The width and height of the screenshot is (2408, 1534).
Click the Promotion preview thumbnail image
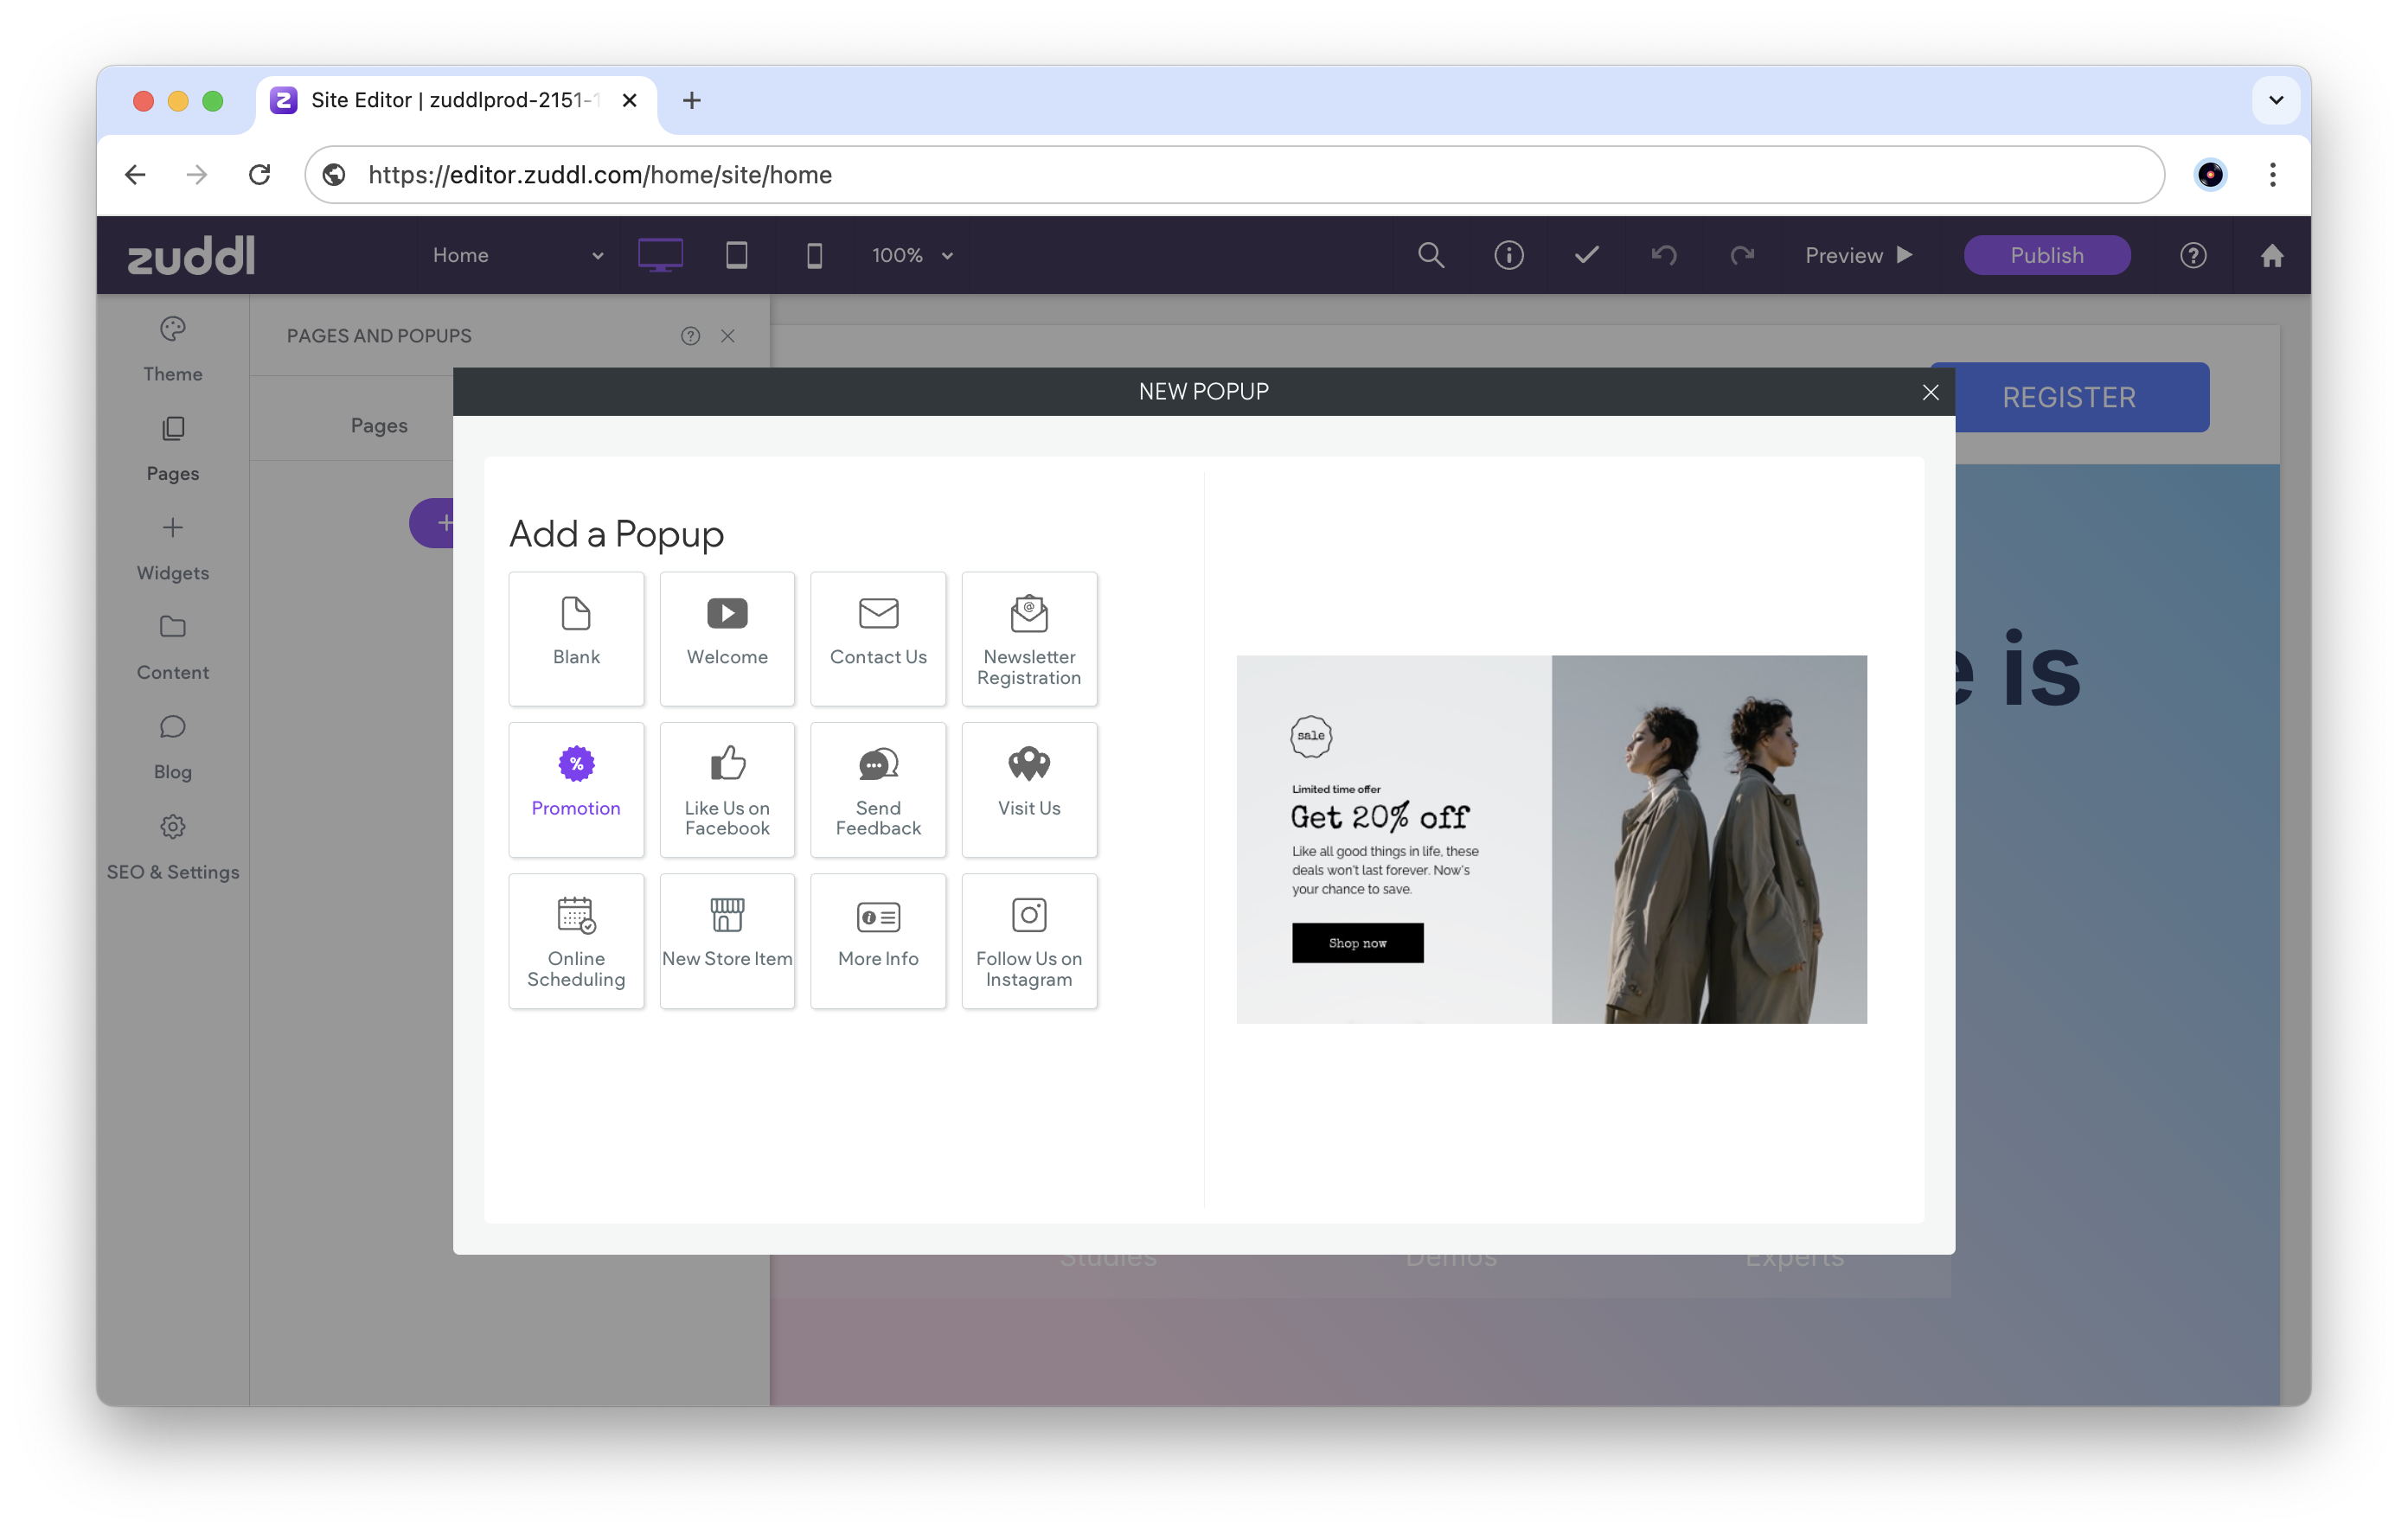(1551, 839)
